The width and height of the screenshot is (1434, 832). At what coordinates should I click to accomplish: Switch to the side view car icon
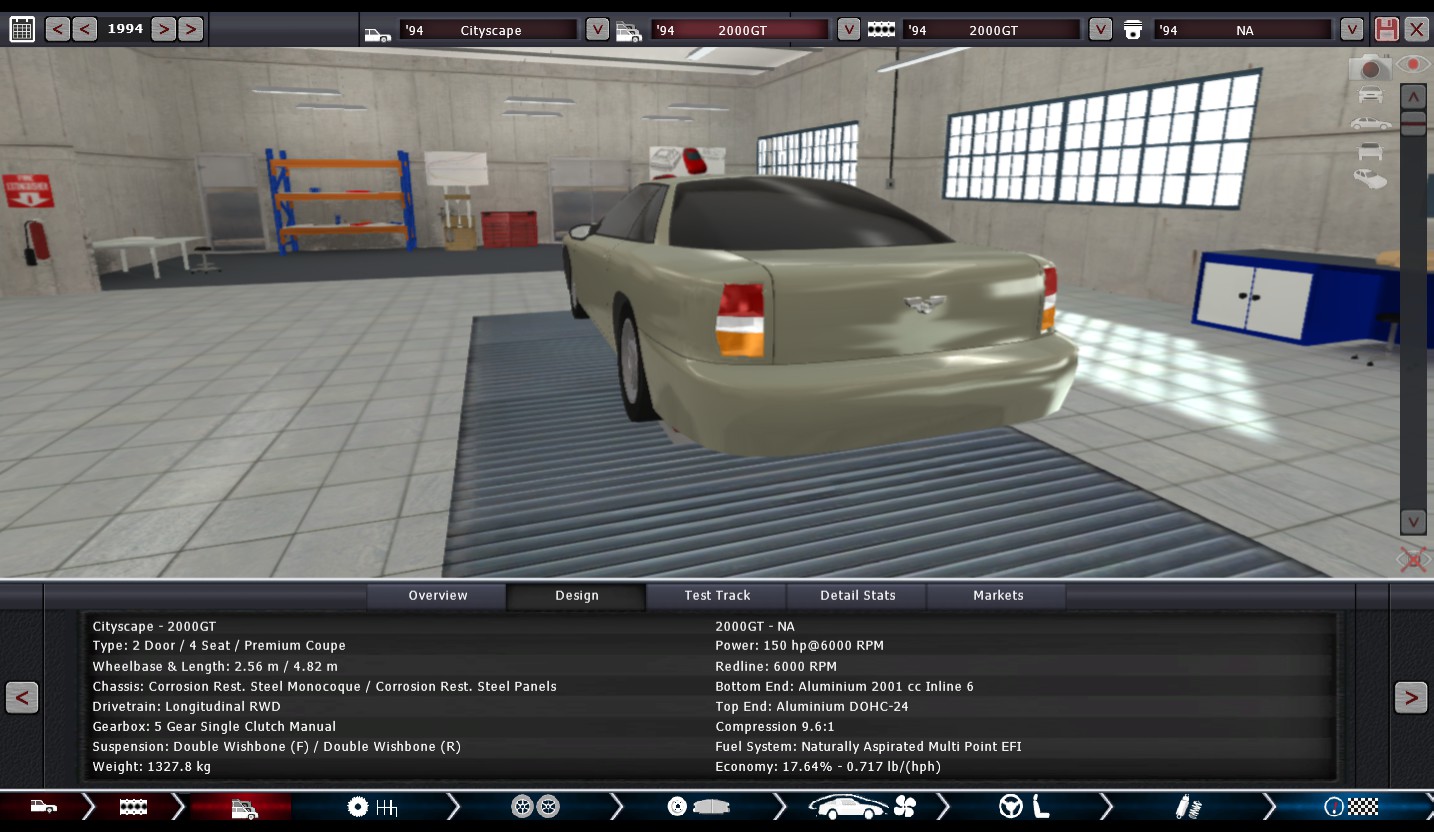coord(1370,123)
